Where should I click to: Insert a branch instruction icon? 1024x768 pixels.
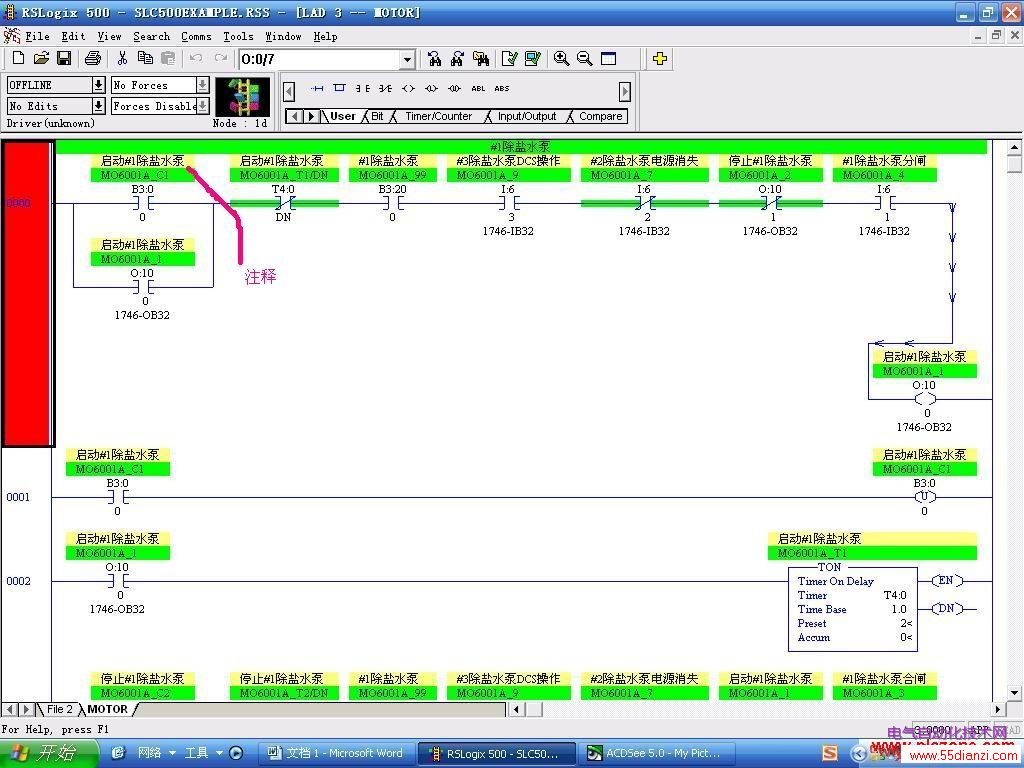click(339, 88)
